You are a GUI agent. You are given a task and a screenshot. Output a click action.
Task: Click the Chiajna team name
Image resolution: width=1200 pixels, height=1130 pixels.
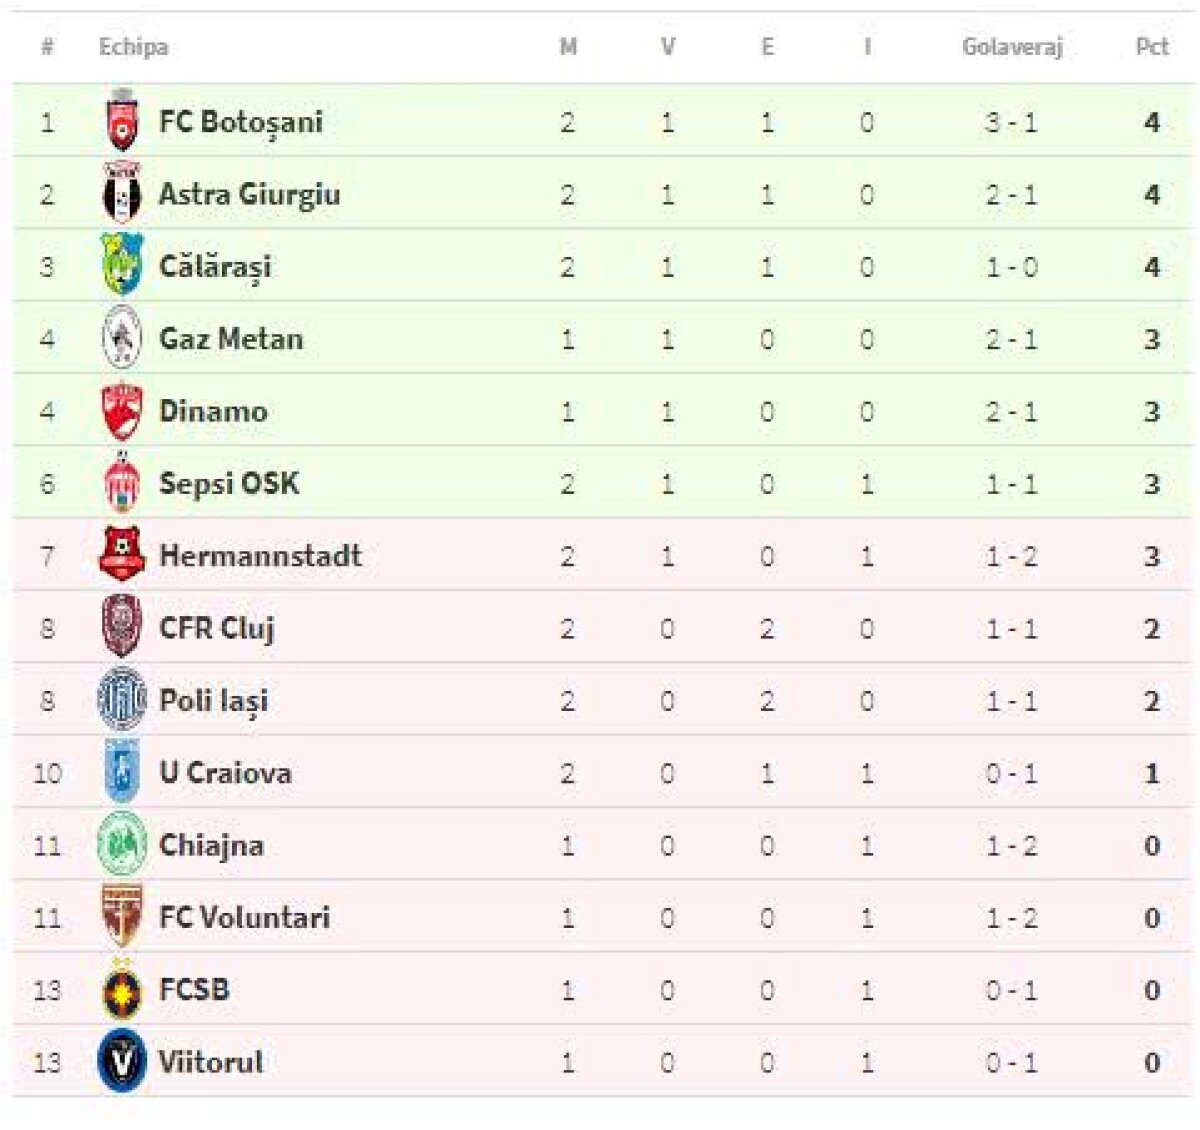211,845
